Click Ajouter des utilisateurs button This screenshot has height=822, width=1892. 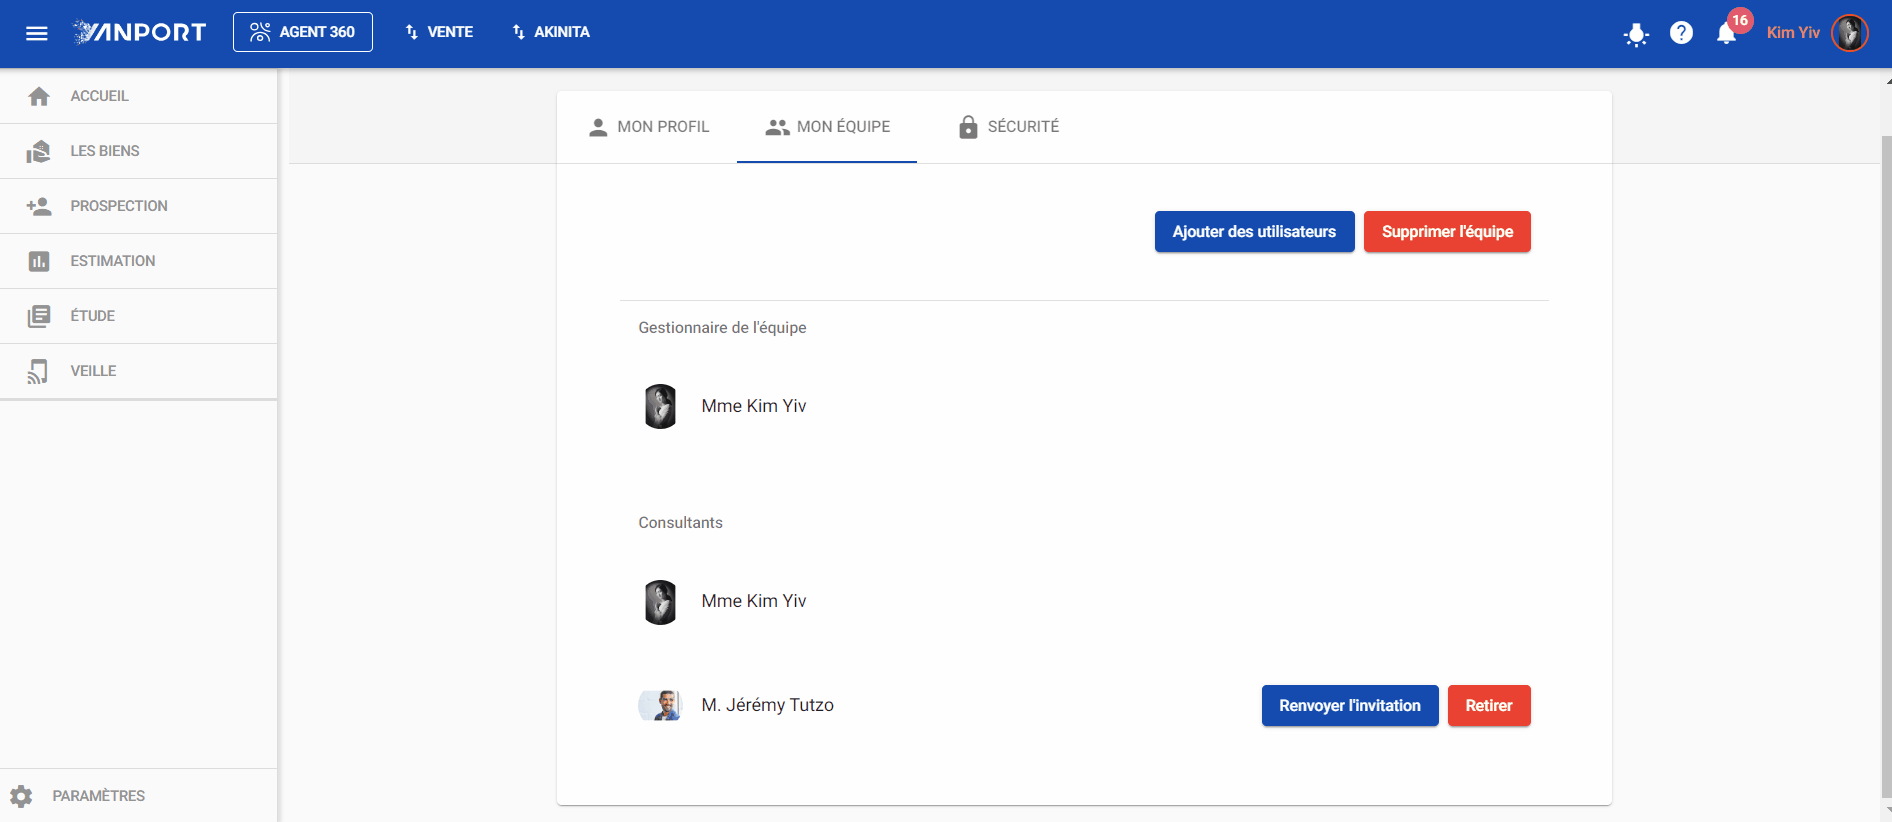[x=1254, y=231]
